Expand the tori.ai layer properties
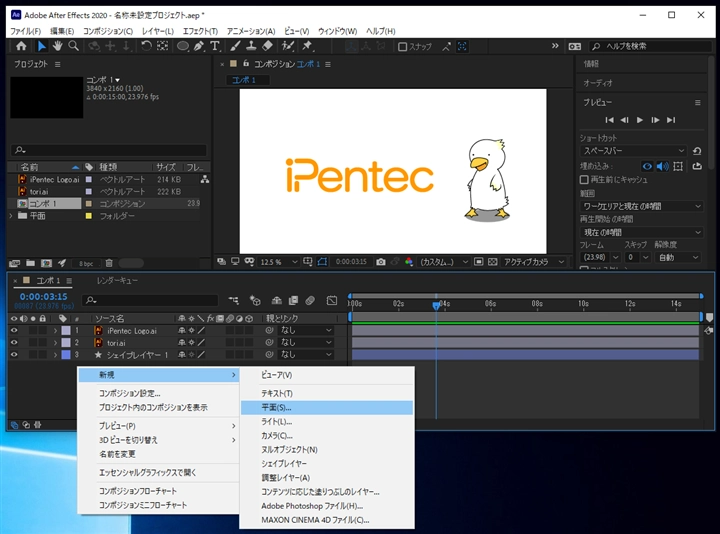Viewport: 720px width, 534px height. 54,342
